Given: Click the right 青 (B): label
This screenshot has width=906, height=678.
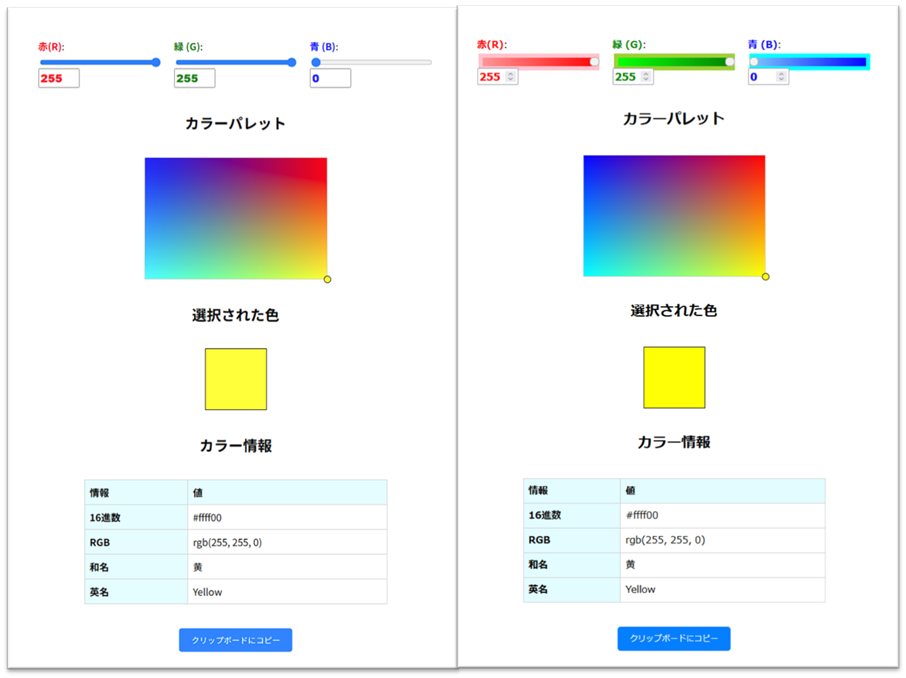Looking at the screenshot, I should 764,45.
